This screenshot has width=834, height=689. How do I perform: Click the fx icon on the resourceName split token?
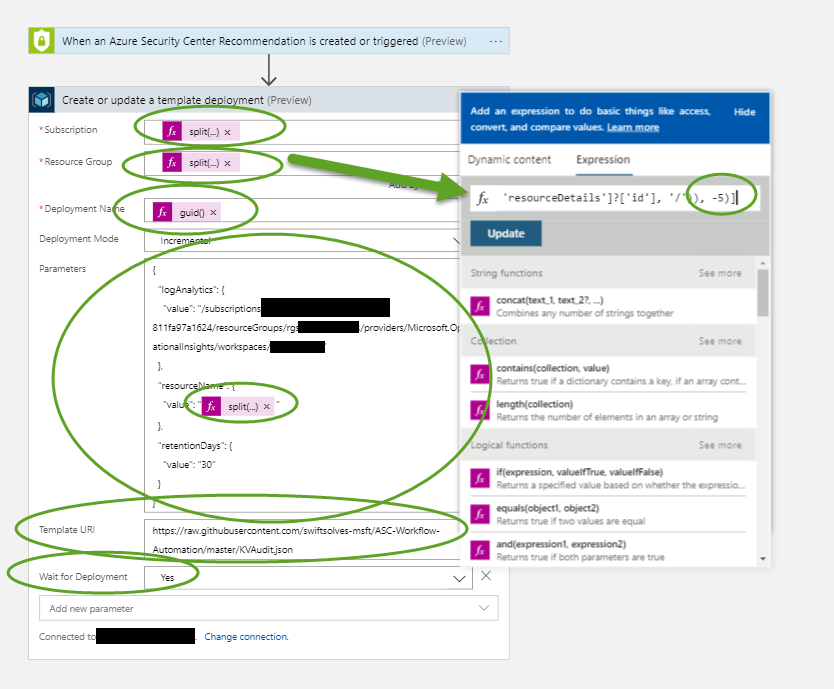click(211, 406)
